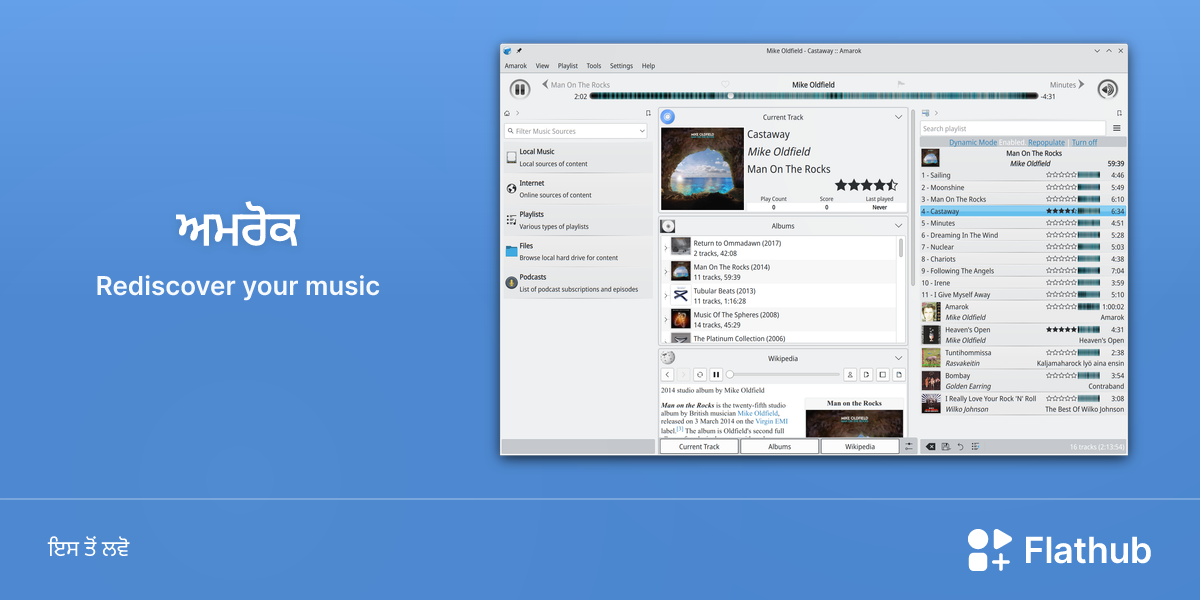Collapse the Current Track applet

click(898, 117)
